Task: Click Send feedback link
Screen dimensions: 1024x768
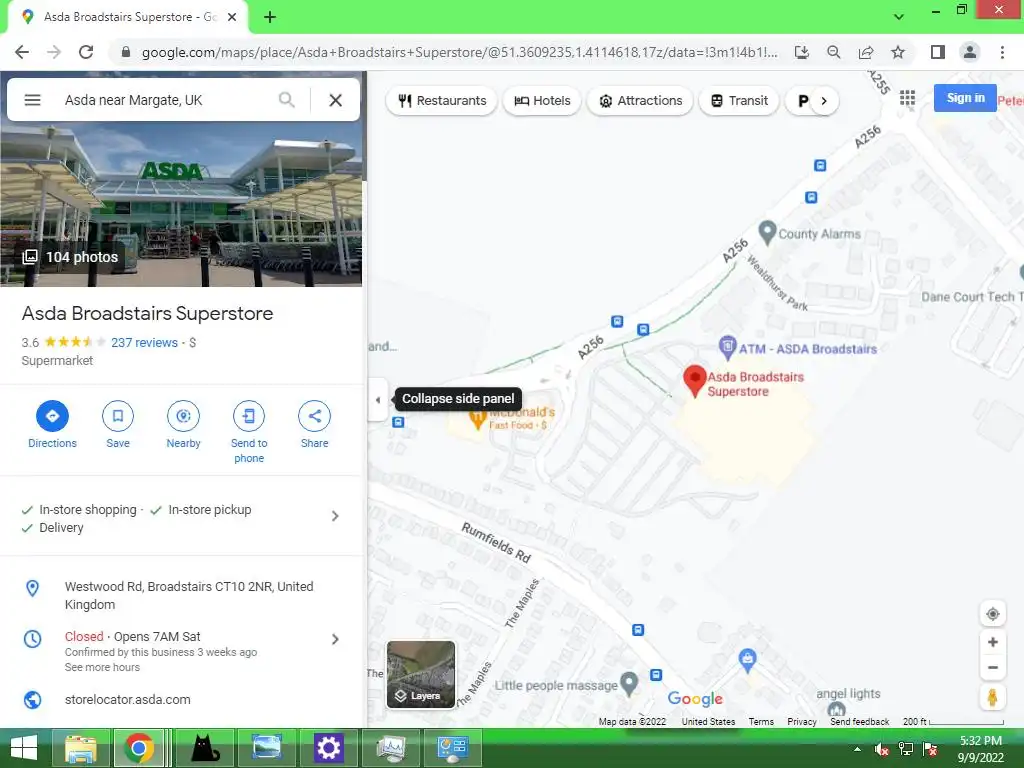Action: tap(859, 722)
